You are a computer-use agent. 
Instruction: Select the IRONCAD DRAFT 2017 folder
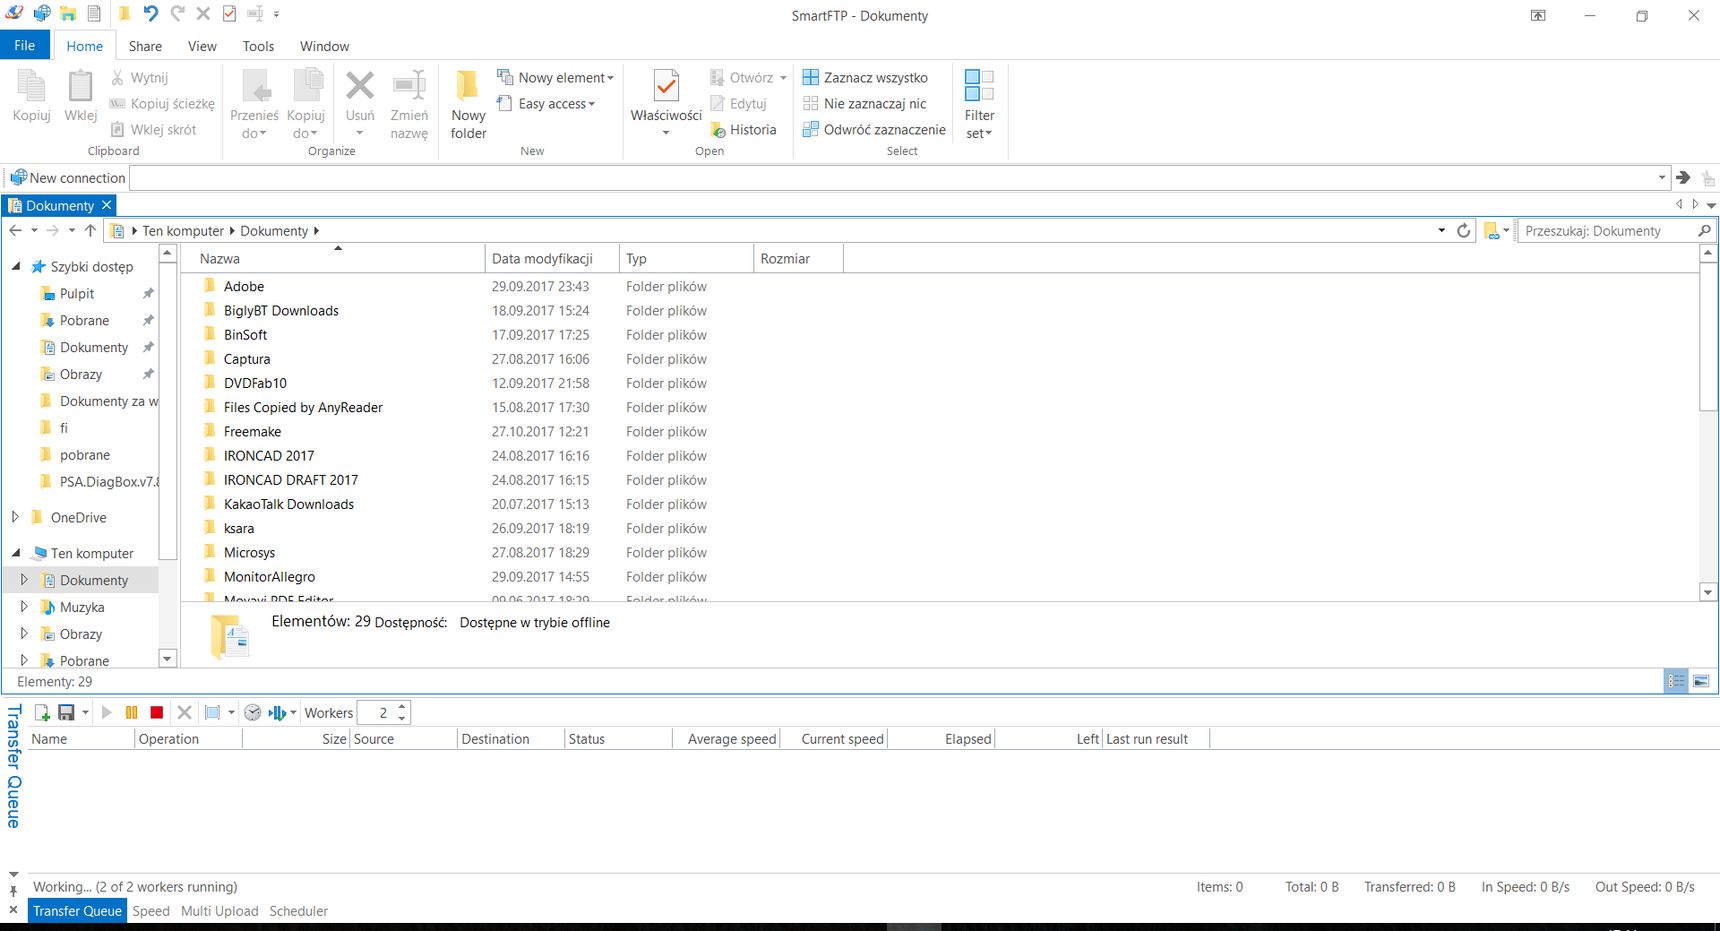click(291, 480)
